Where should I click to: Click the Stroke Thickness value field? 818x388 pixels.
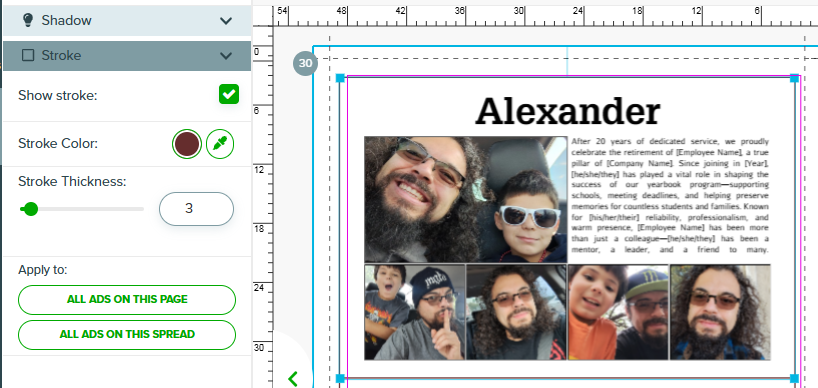[196, 209]
